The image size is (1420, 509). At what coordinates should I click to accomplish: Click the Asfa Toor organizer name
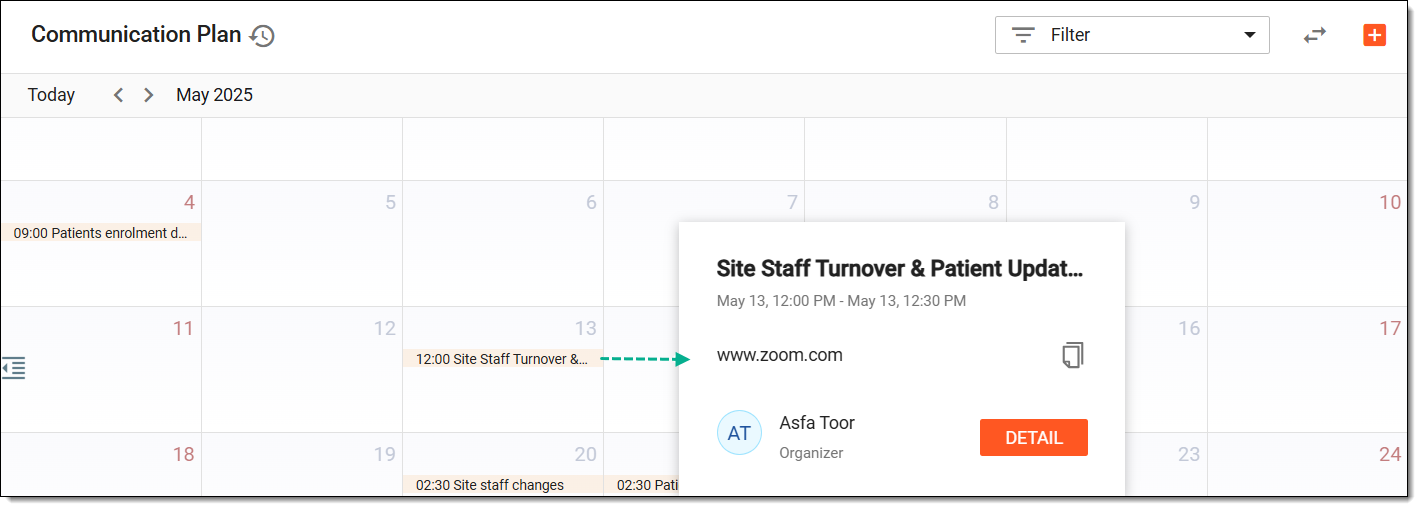817,423
